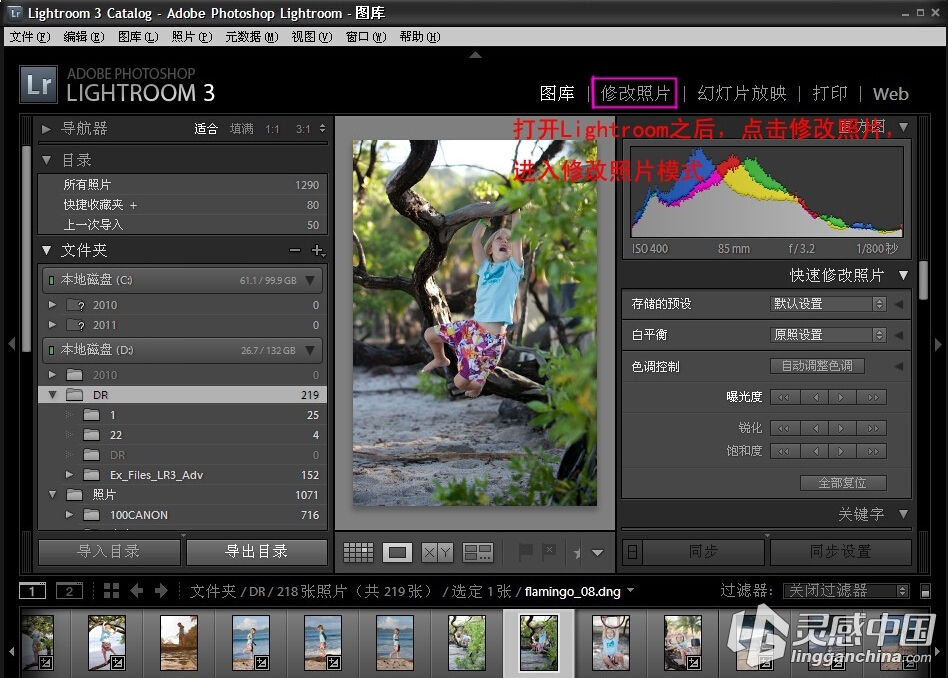Select 快捷收藏夹 in the catalog

click(x=183, y=205)
